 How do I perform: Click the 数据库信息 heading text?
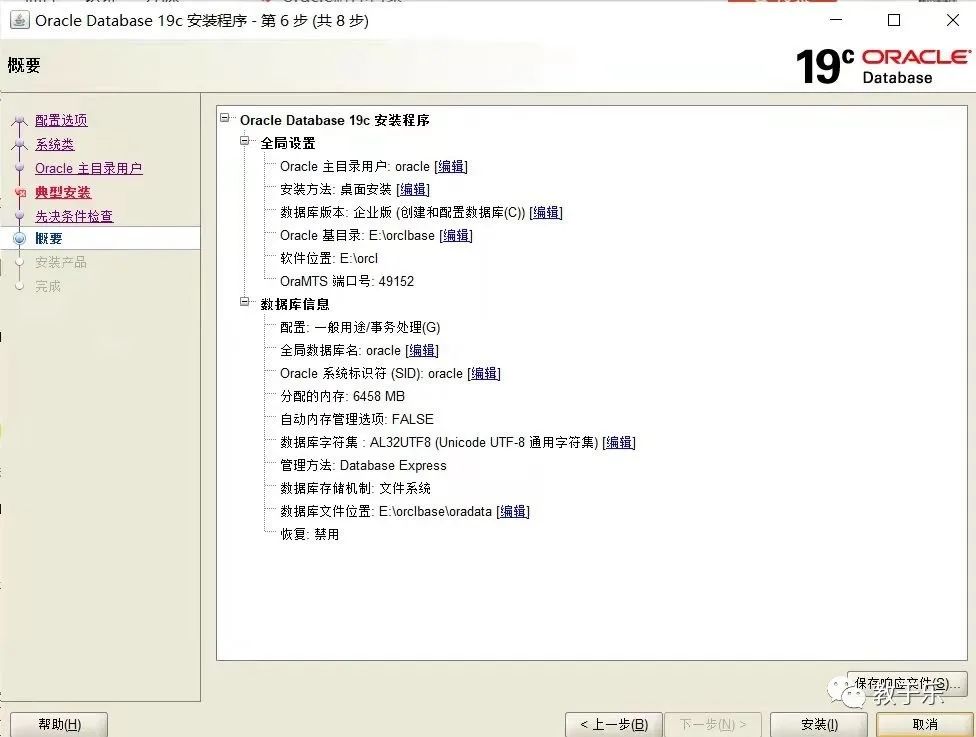(x=294, y=304)
